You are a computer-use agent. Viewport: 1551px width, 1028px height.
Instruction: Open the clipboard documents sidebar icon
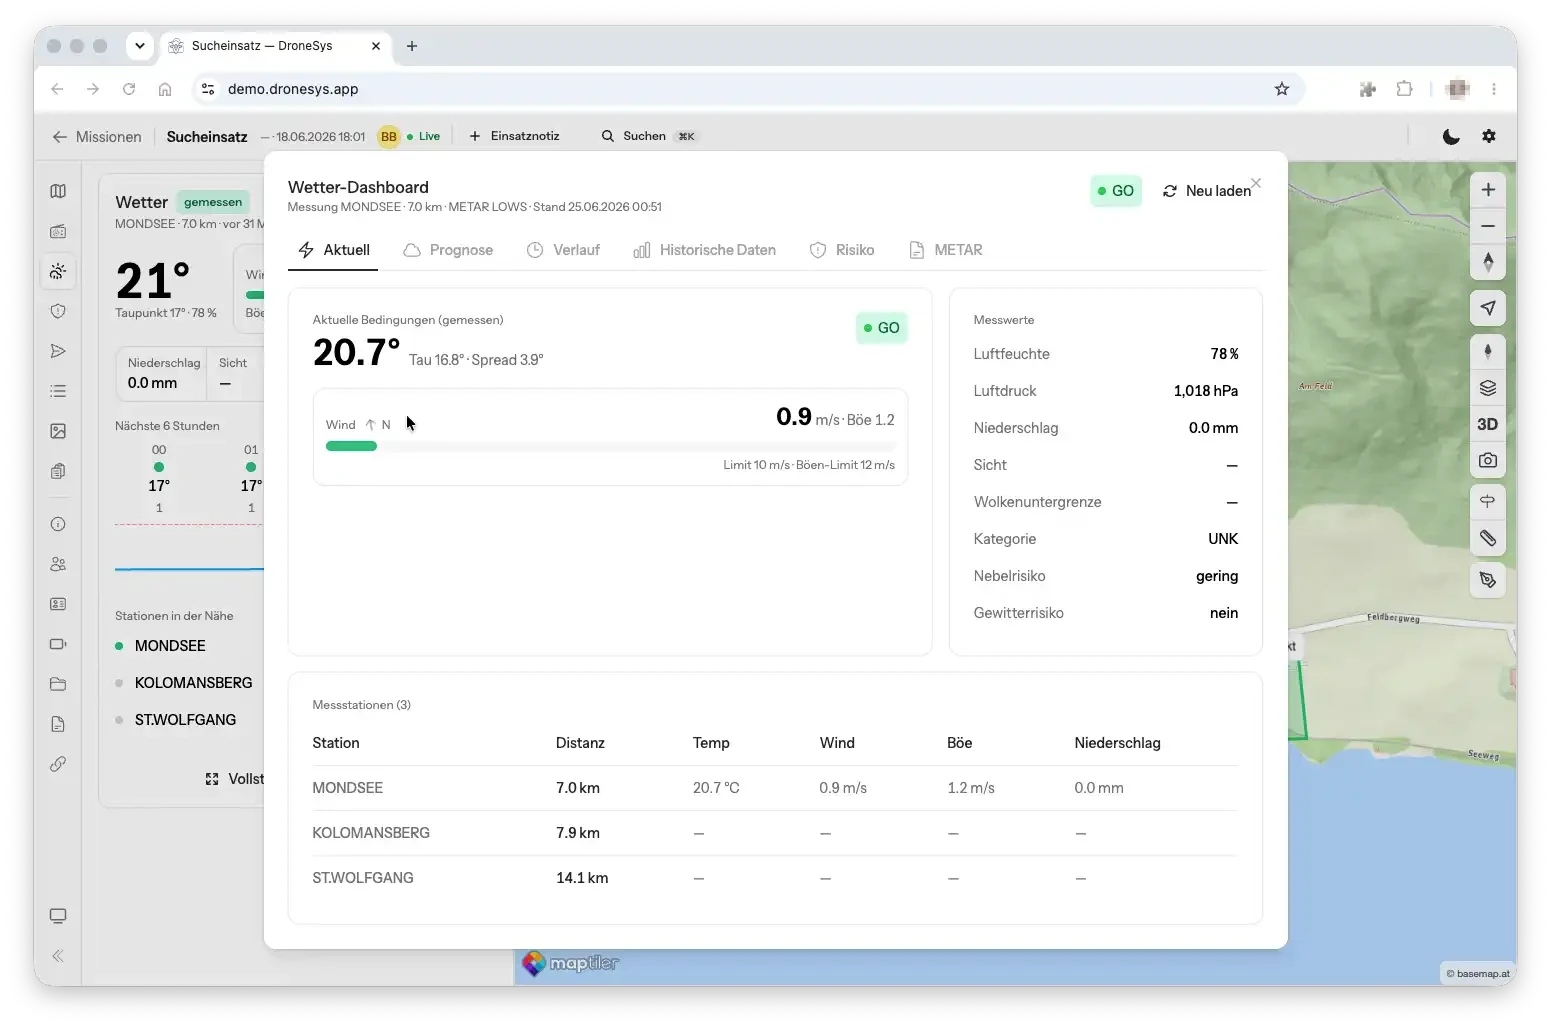pyautogui.click(x=58, y=471)
